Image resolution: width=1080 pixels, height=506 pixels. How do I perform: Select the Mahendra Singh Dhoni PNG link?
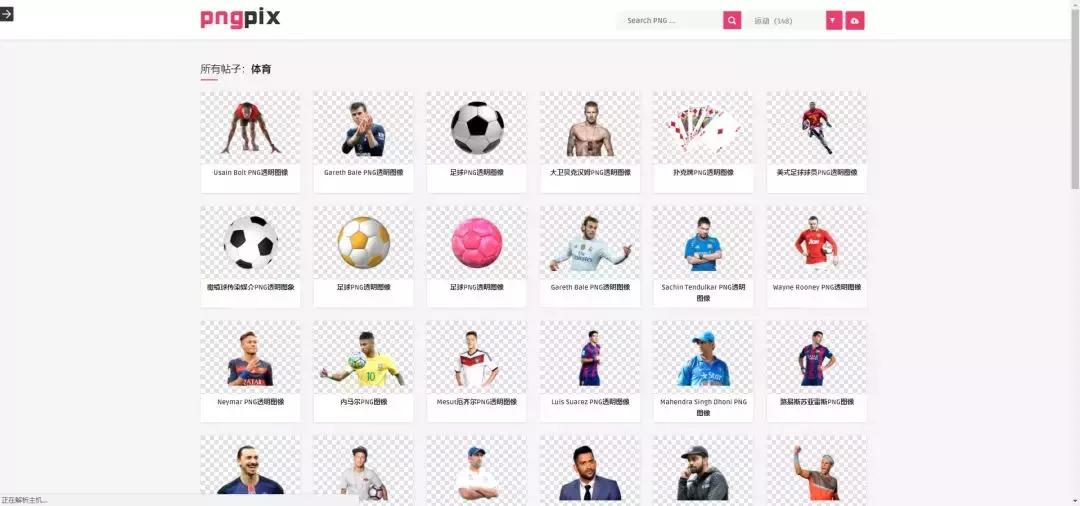703,407
